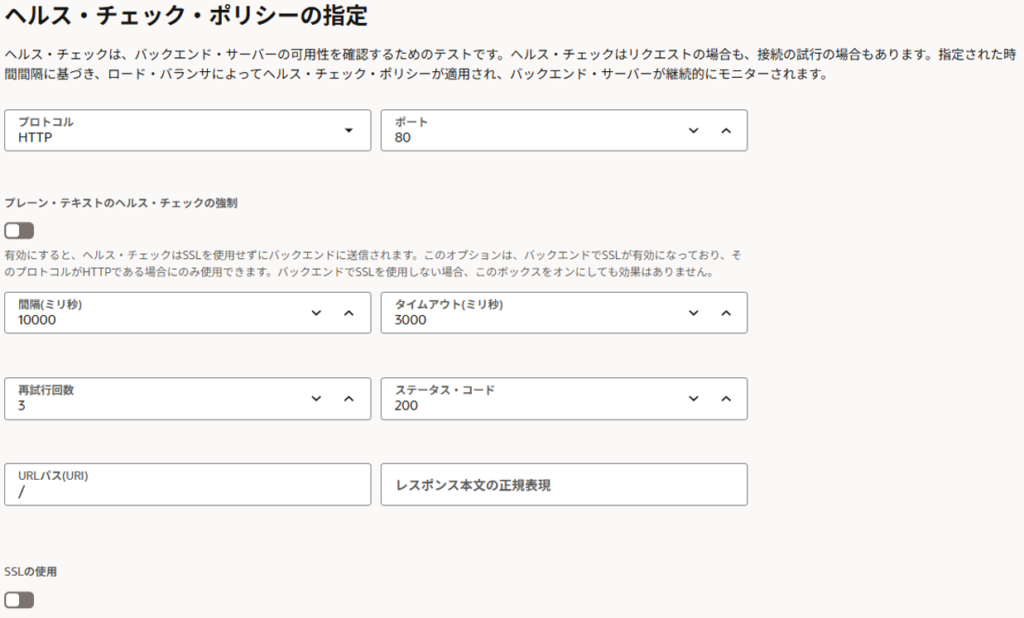1024x618 pixels.
Task: Enable the SSLの使用 toggle switch
Action: 19,600
